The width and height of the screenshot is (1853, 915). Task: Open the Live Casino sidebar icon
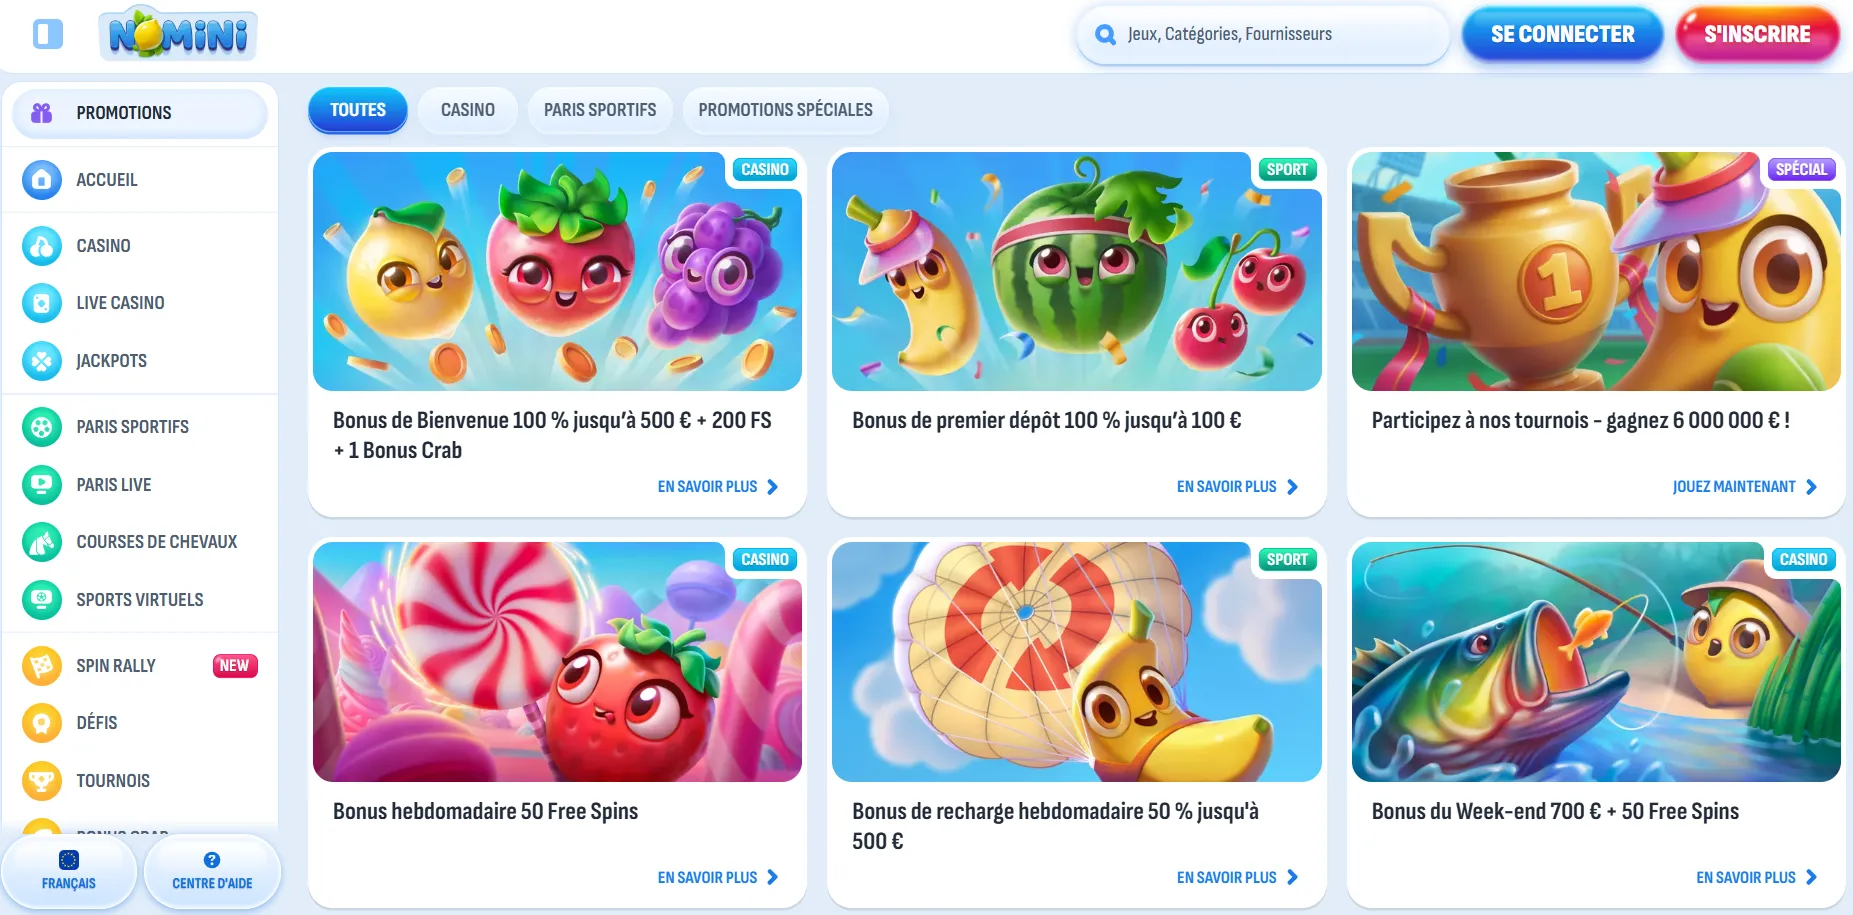42,303
